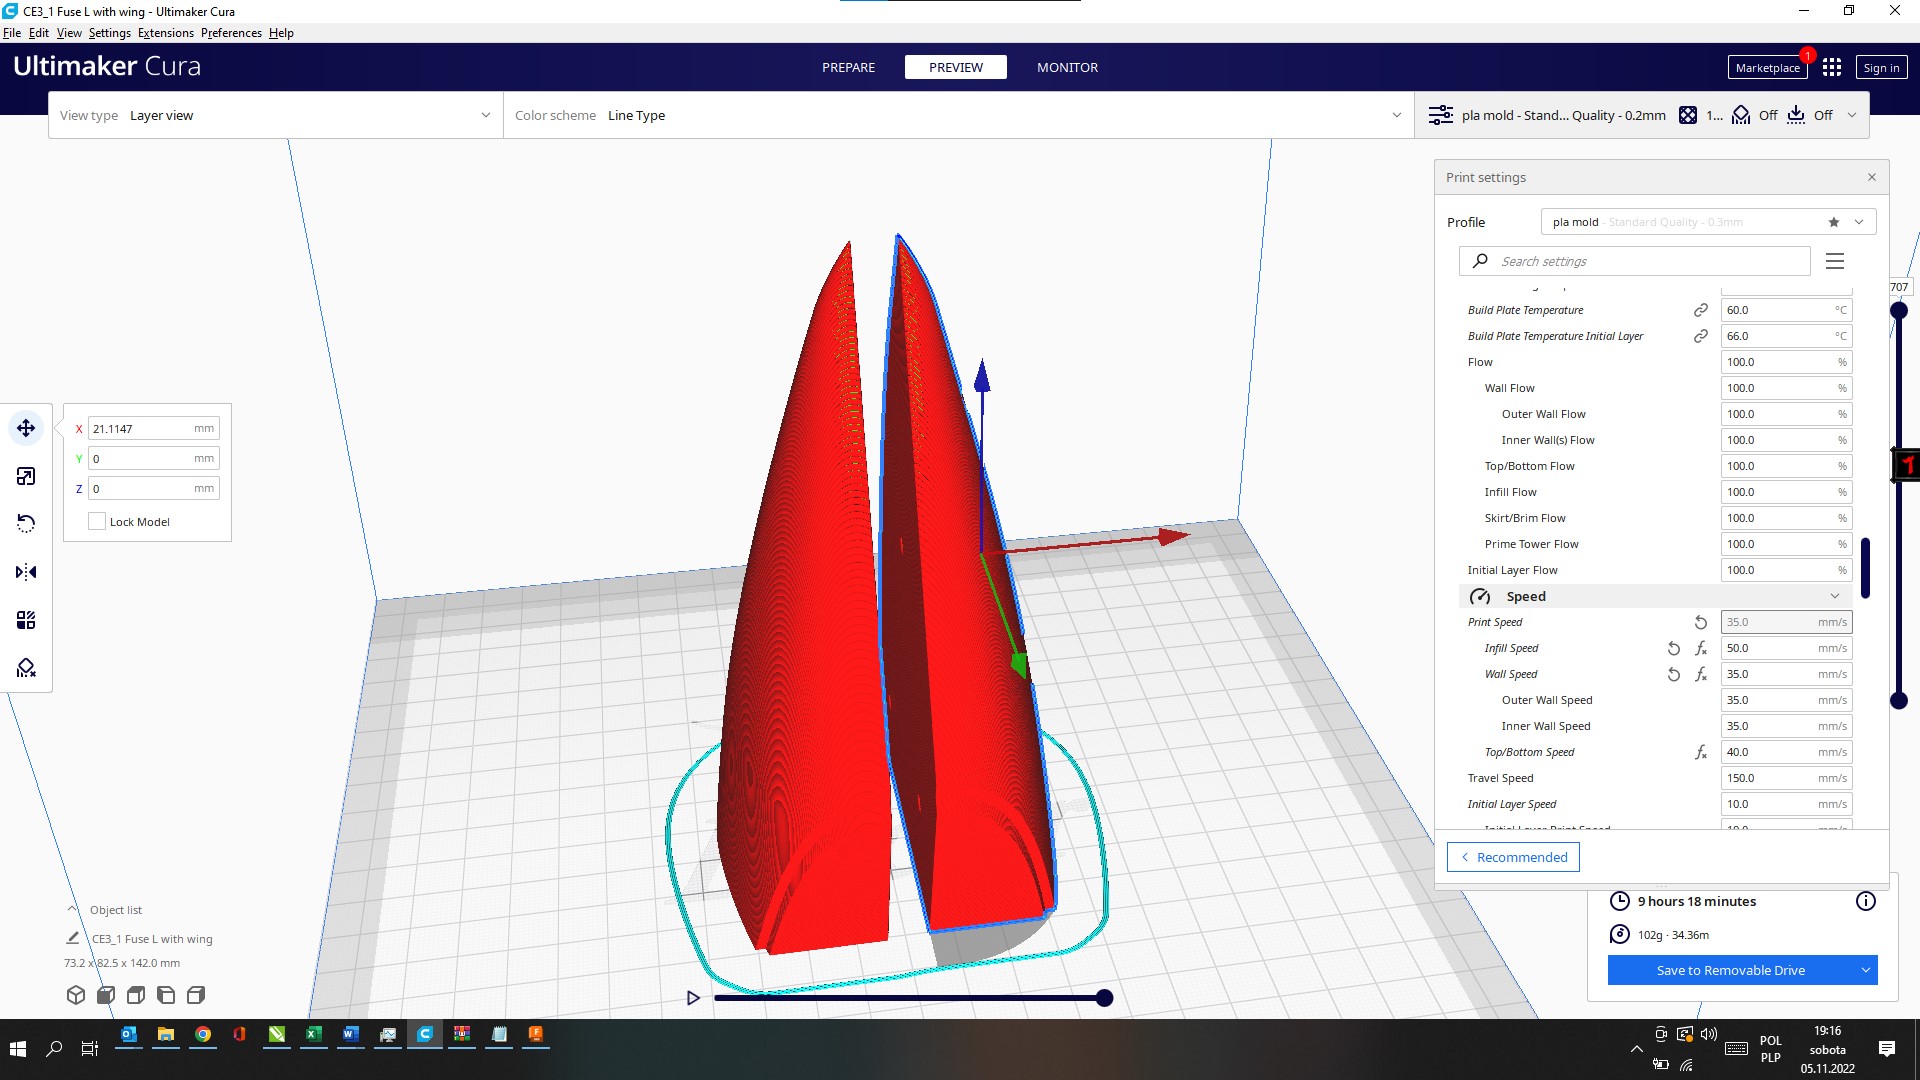This screenshot has height=1080, width=1920.
Task: Click the 3D view cube icon
Action: coord(76,995)
